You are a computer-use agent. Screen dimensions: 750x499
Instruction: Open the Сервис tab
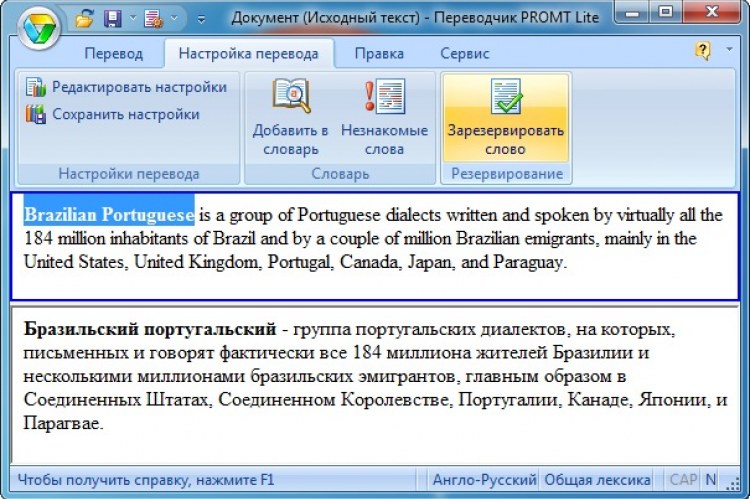[x=464, y=53]
